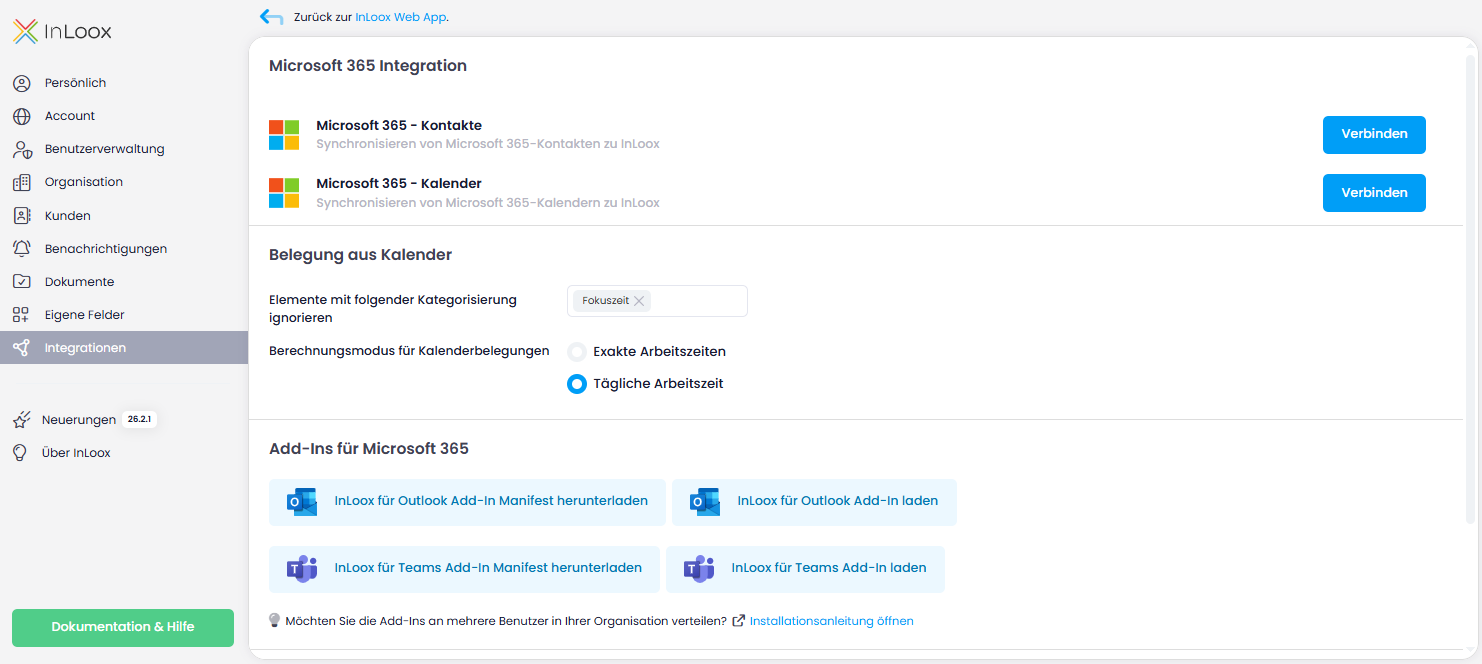Click the Dokumente folder icon

[x=22, y=282]
